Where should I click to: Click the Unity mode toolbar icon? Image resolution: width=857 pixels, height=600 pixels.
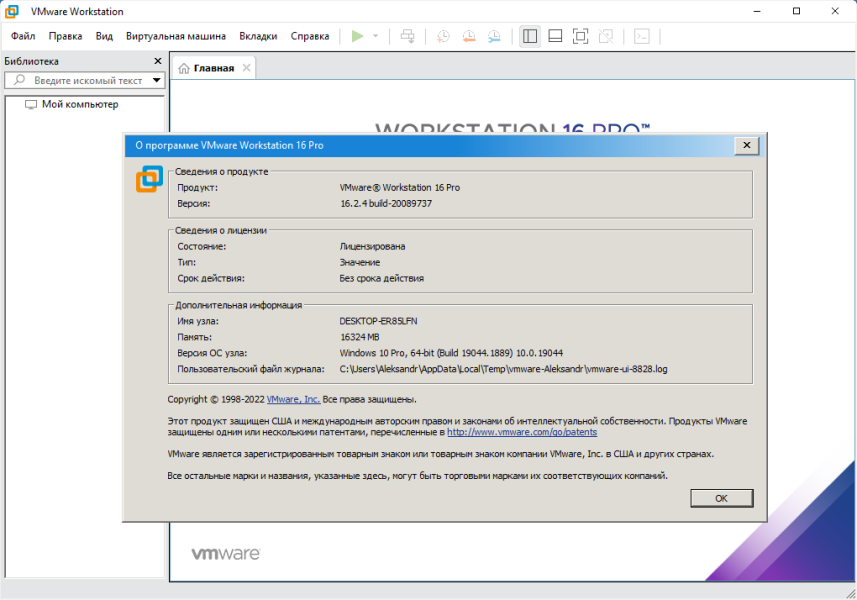[606, 36]
